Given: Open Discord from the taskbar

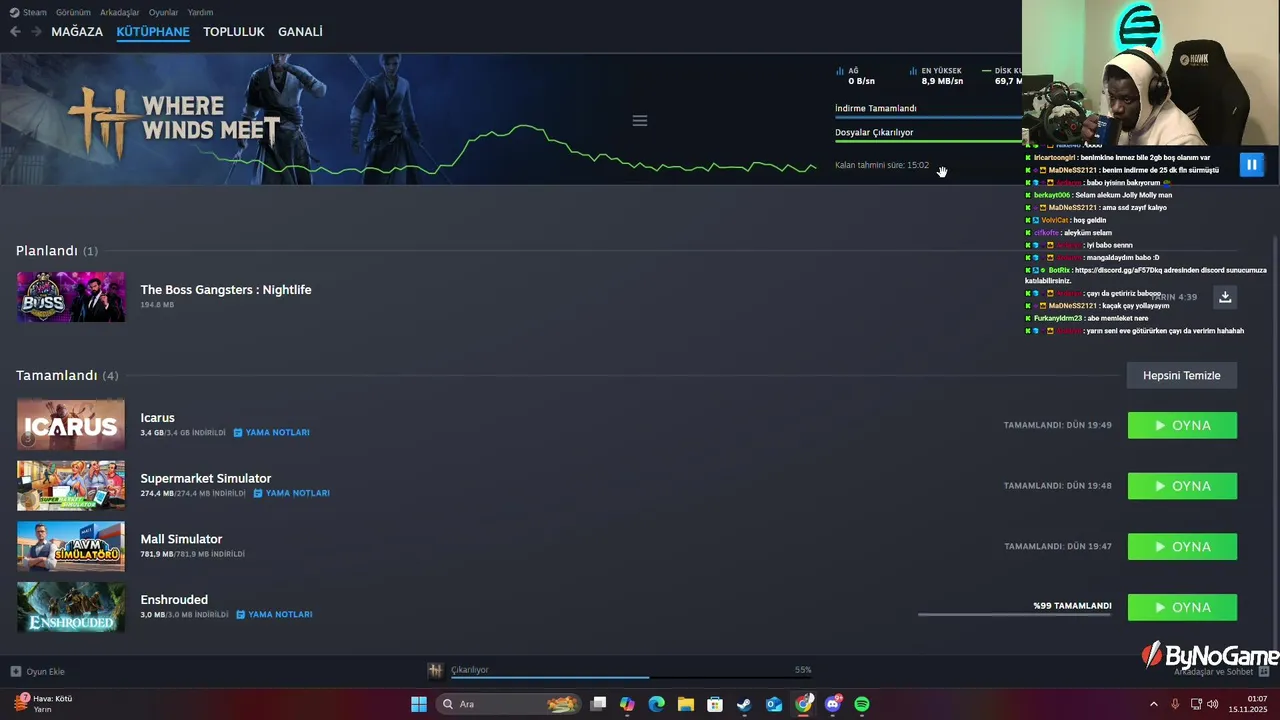Looking at the screenshot, I should coord(833,704).
